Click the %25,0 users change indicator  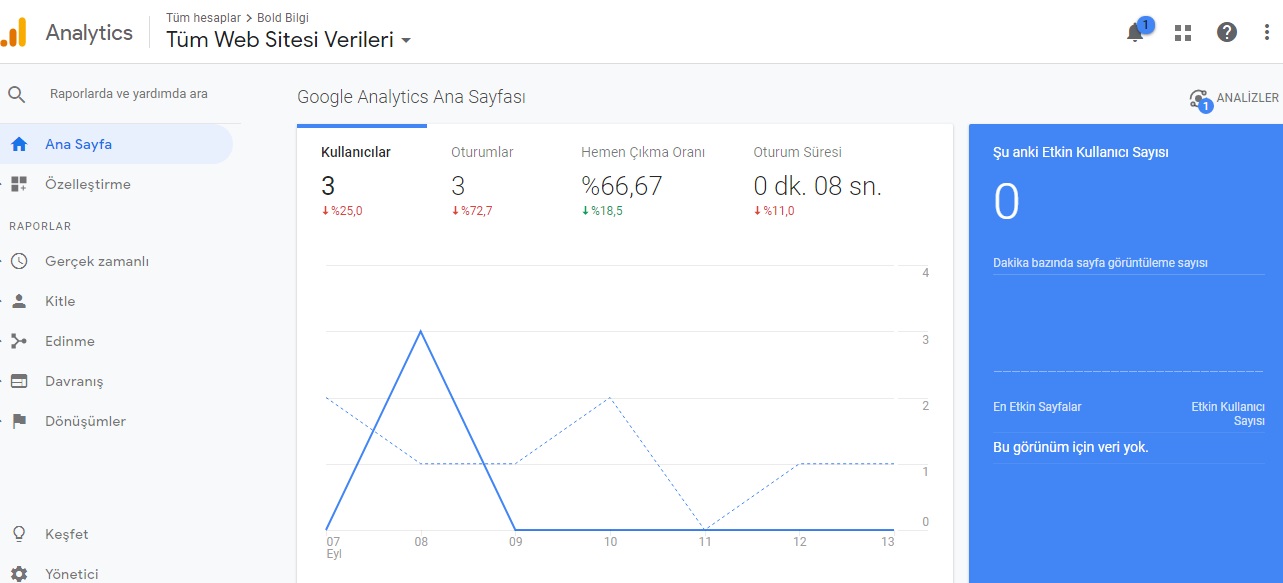(x=342, y=211)
